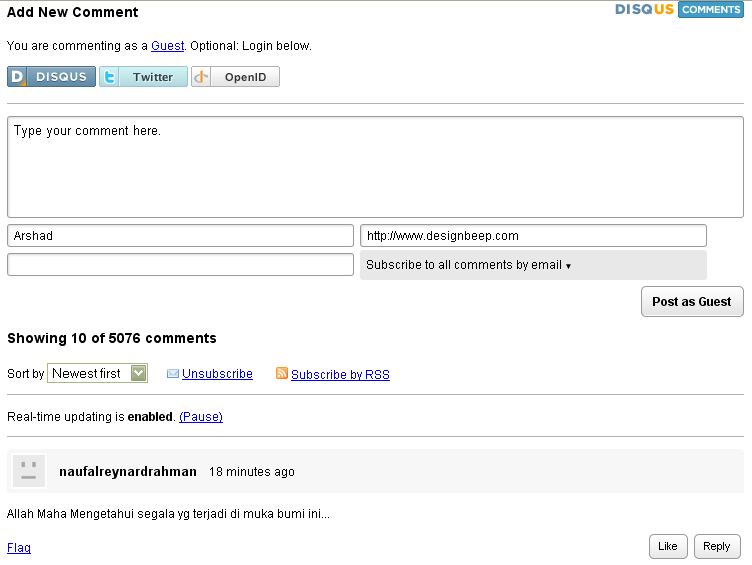Click the website URL field
The height and width of the screenshot is (565, 752).
coord(533,236)
